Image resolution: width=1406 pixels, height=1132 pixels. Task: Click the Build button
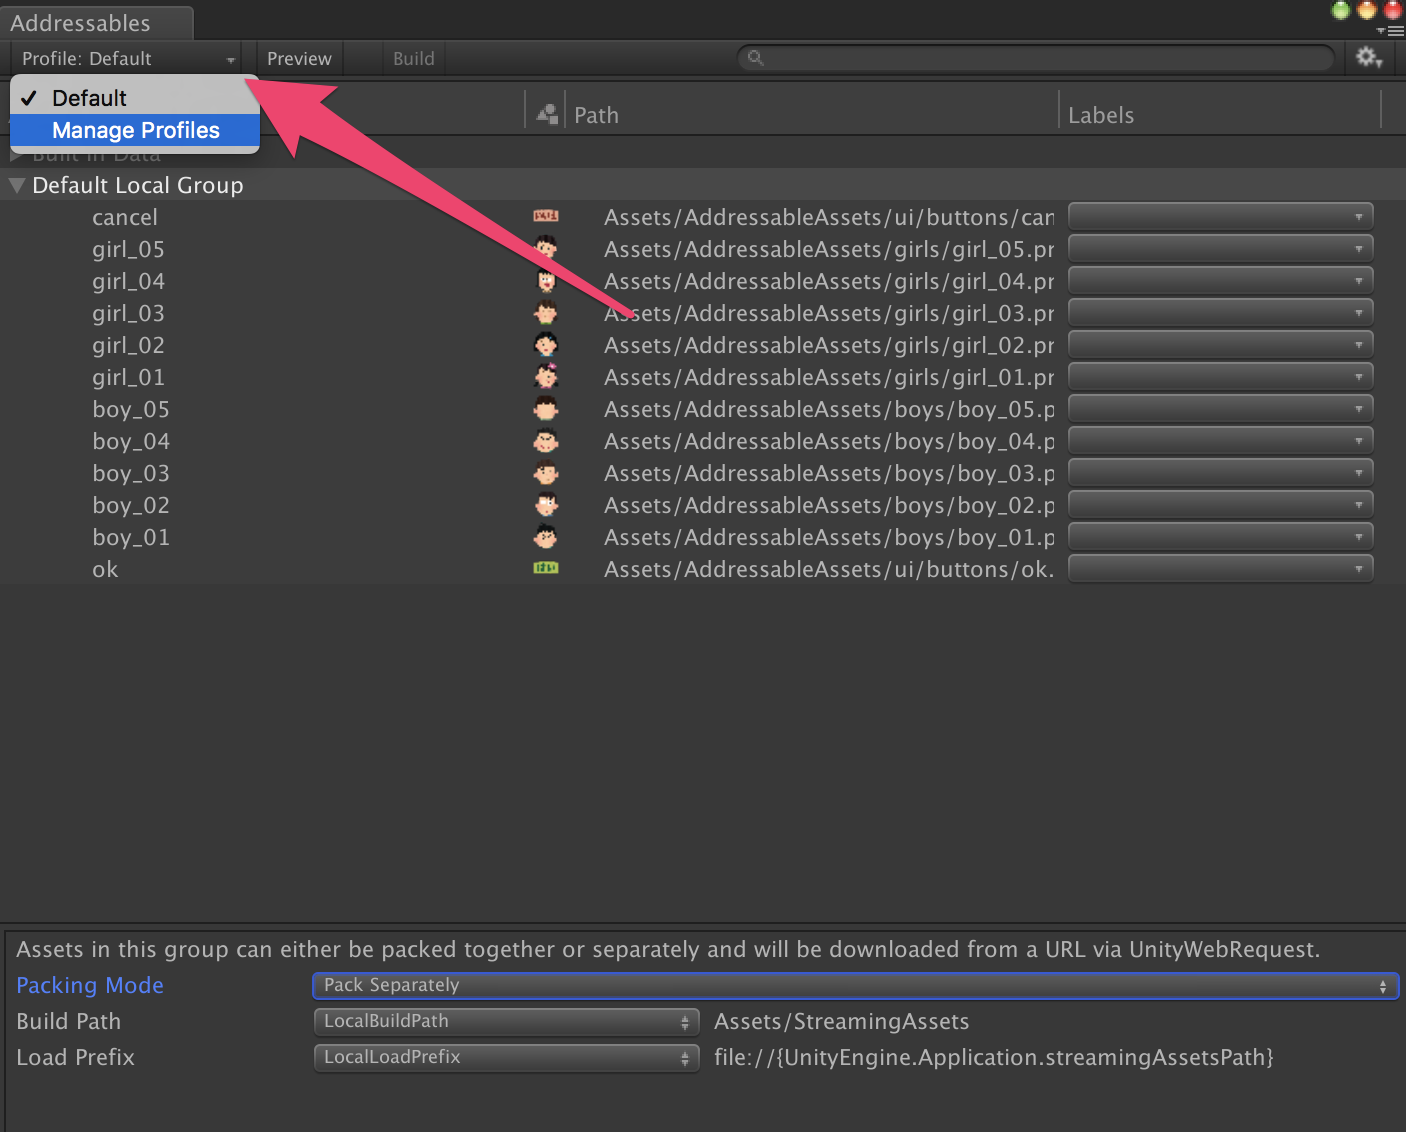click(413, 57)
